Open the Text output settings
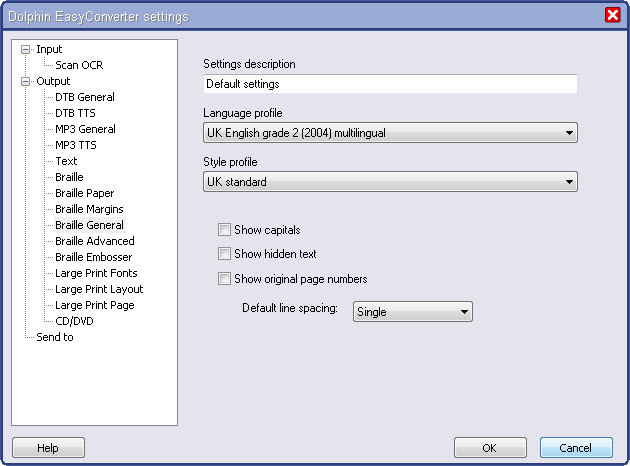This screenshot has width=630, height=466. (x=66, y=161)
